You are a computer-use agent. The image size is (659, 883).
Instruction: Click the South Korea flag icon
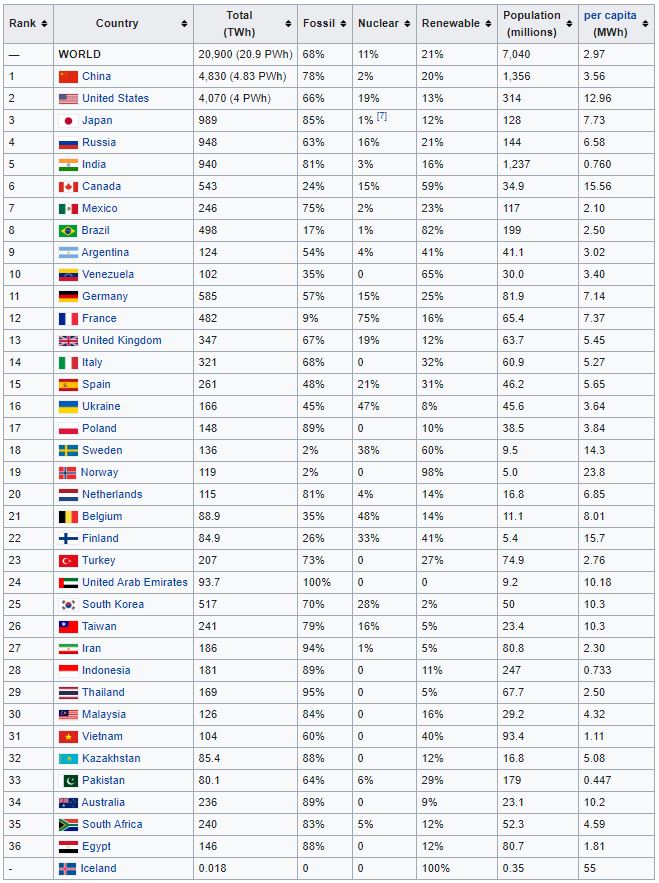pyautogui.click(x=68, y=604)
